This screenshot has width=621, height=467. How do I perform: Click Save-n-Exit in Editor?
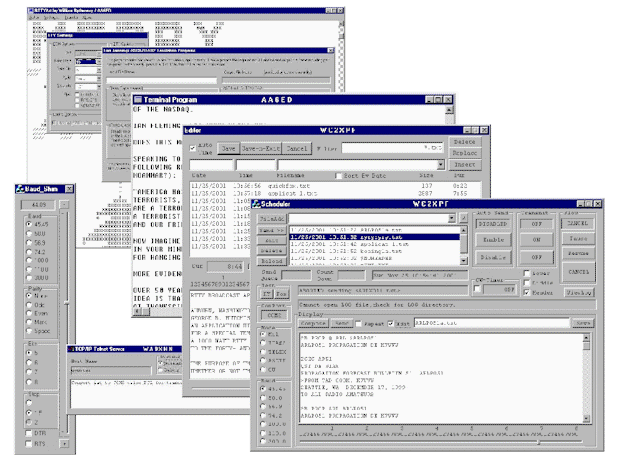pos(261,149)
